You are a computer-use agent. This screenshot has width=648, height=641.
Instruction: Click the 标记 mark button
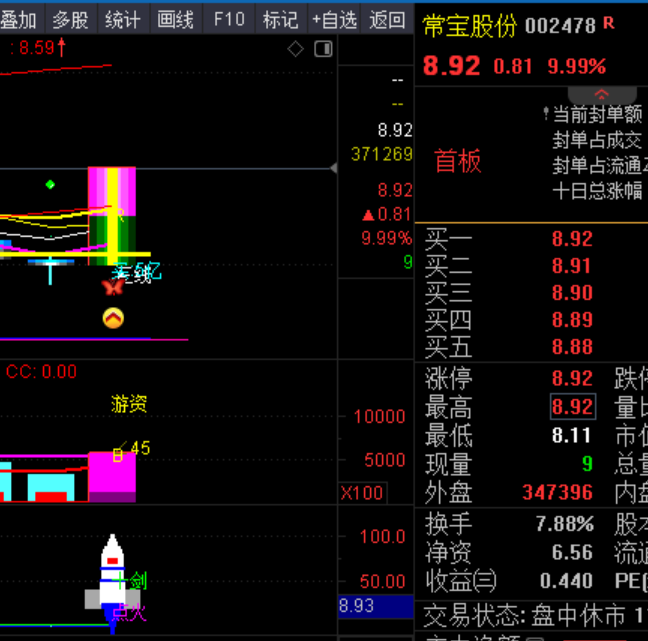click(x=281, y=19)
